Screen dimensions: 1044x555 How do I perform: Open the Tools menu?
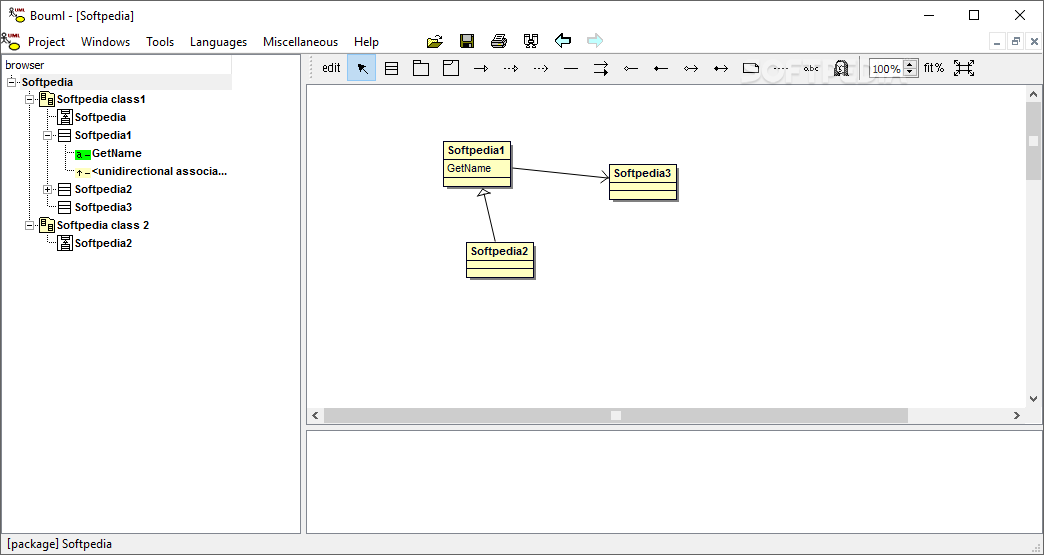click(160, 41)
